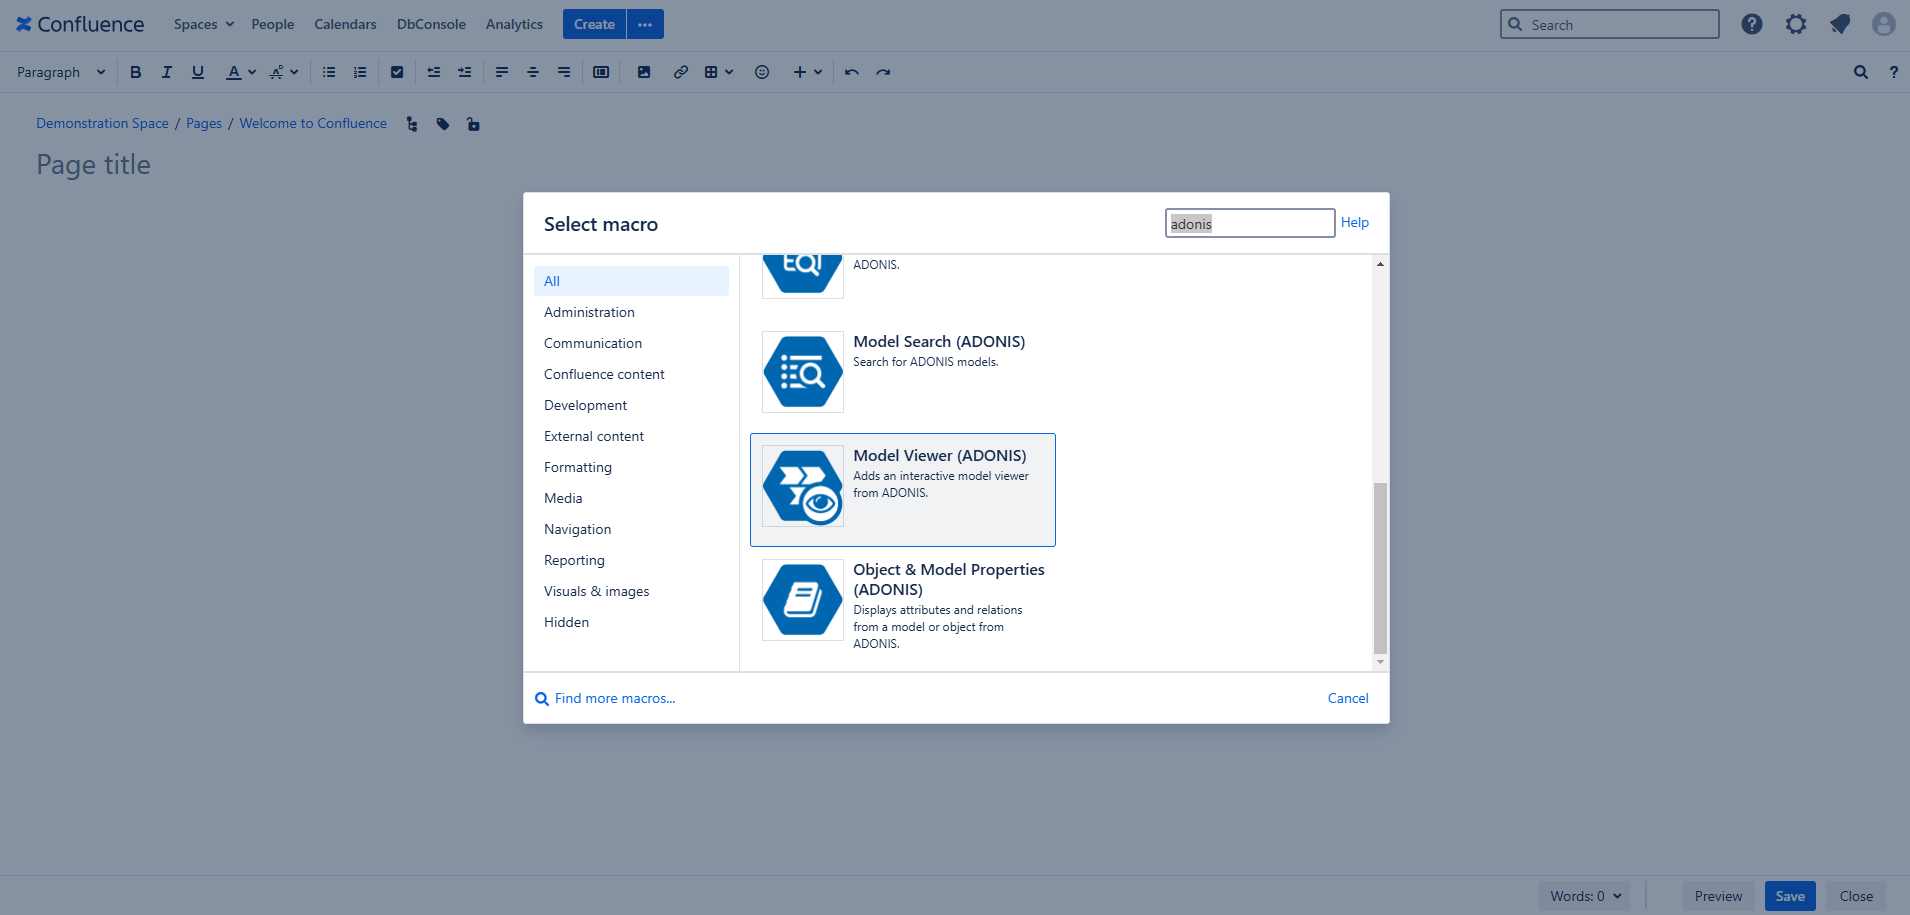Insert an image into the page
Image resolution: width=1910 pixels, height=915 pixels.
644,71
